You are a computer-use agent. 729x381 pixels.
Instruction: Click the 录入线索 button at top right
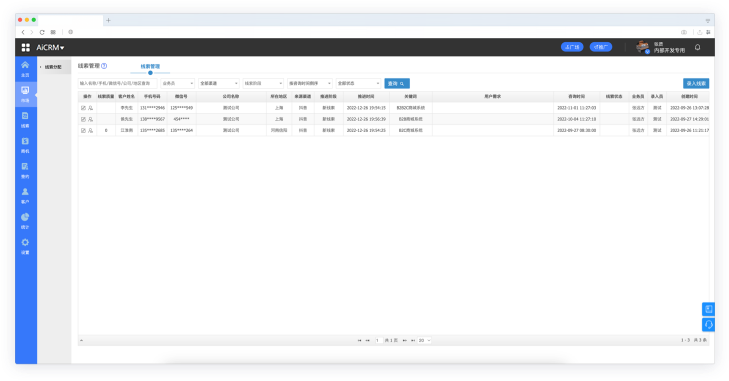(x=696, y=83)
